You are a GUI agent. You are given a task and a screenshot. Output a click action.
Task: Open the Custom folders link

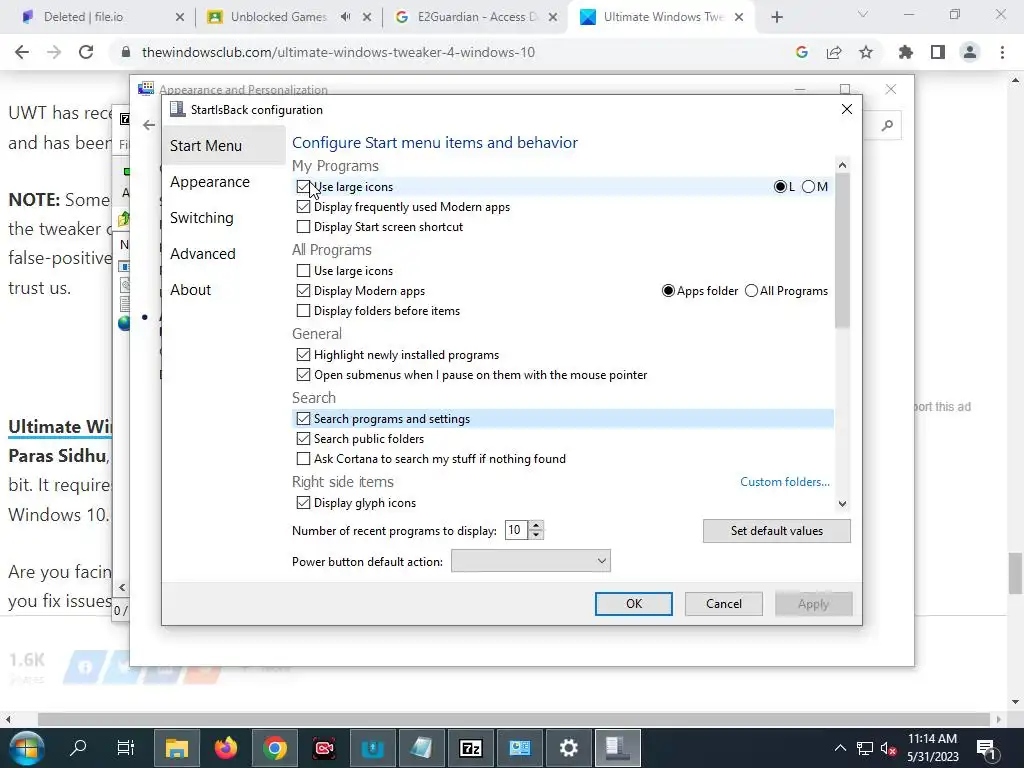(x=784, y=482)
